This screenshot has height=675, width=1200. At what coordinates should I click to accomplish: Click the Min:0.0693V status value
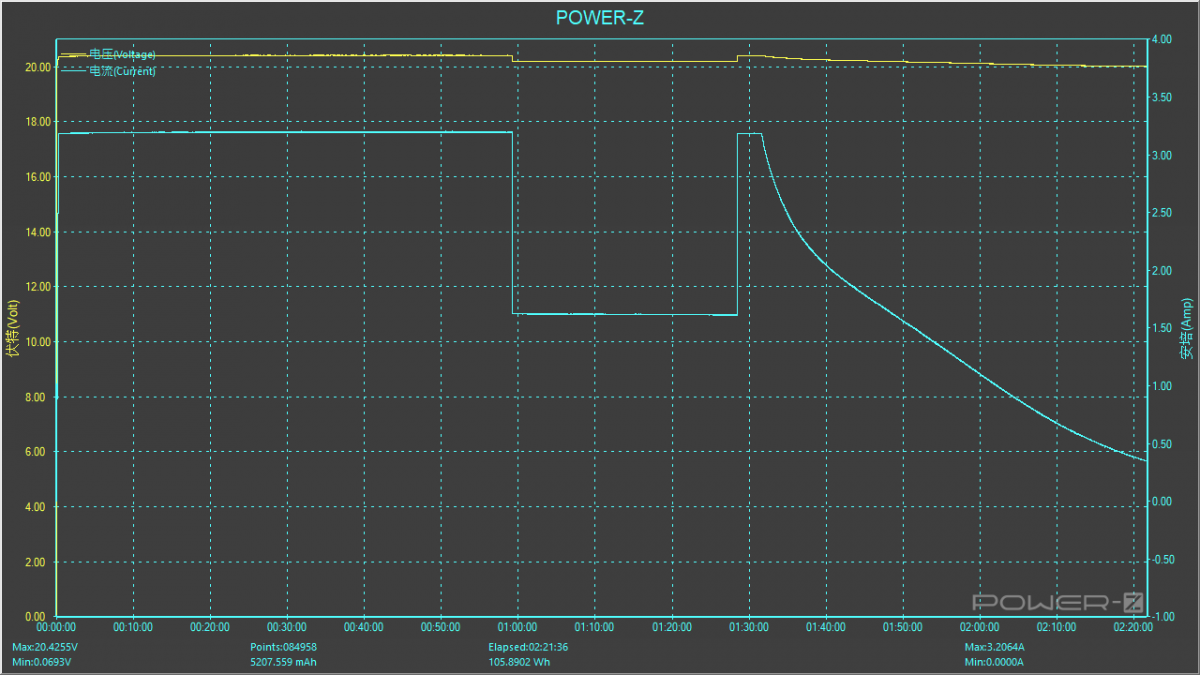pos(43,662)
